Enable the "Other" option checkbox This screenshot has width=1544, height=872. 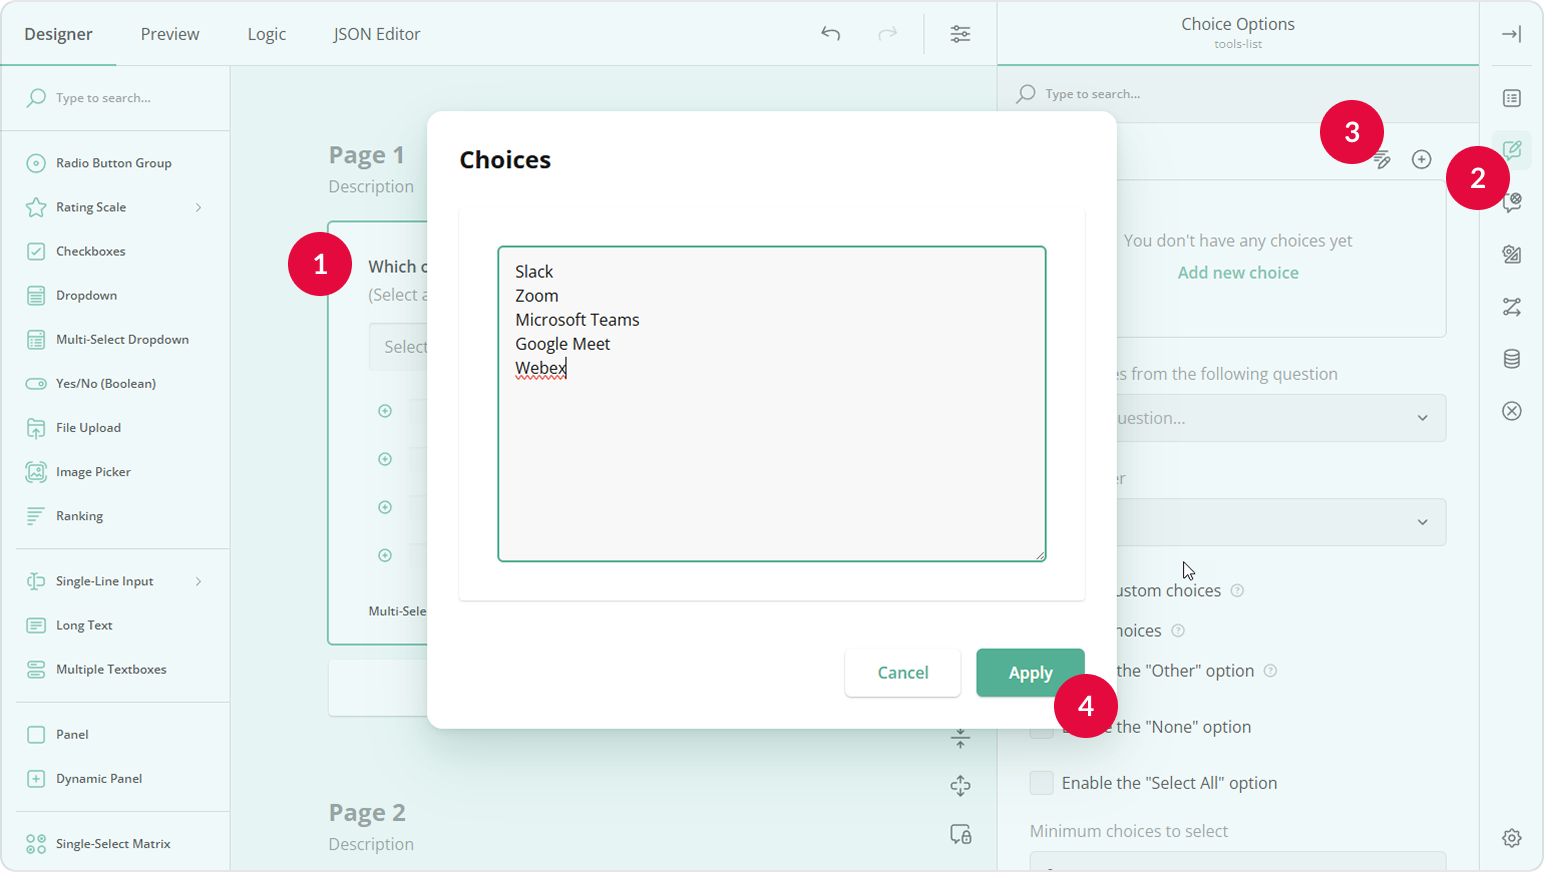1041,670
